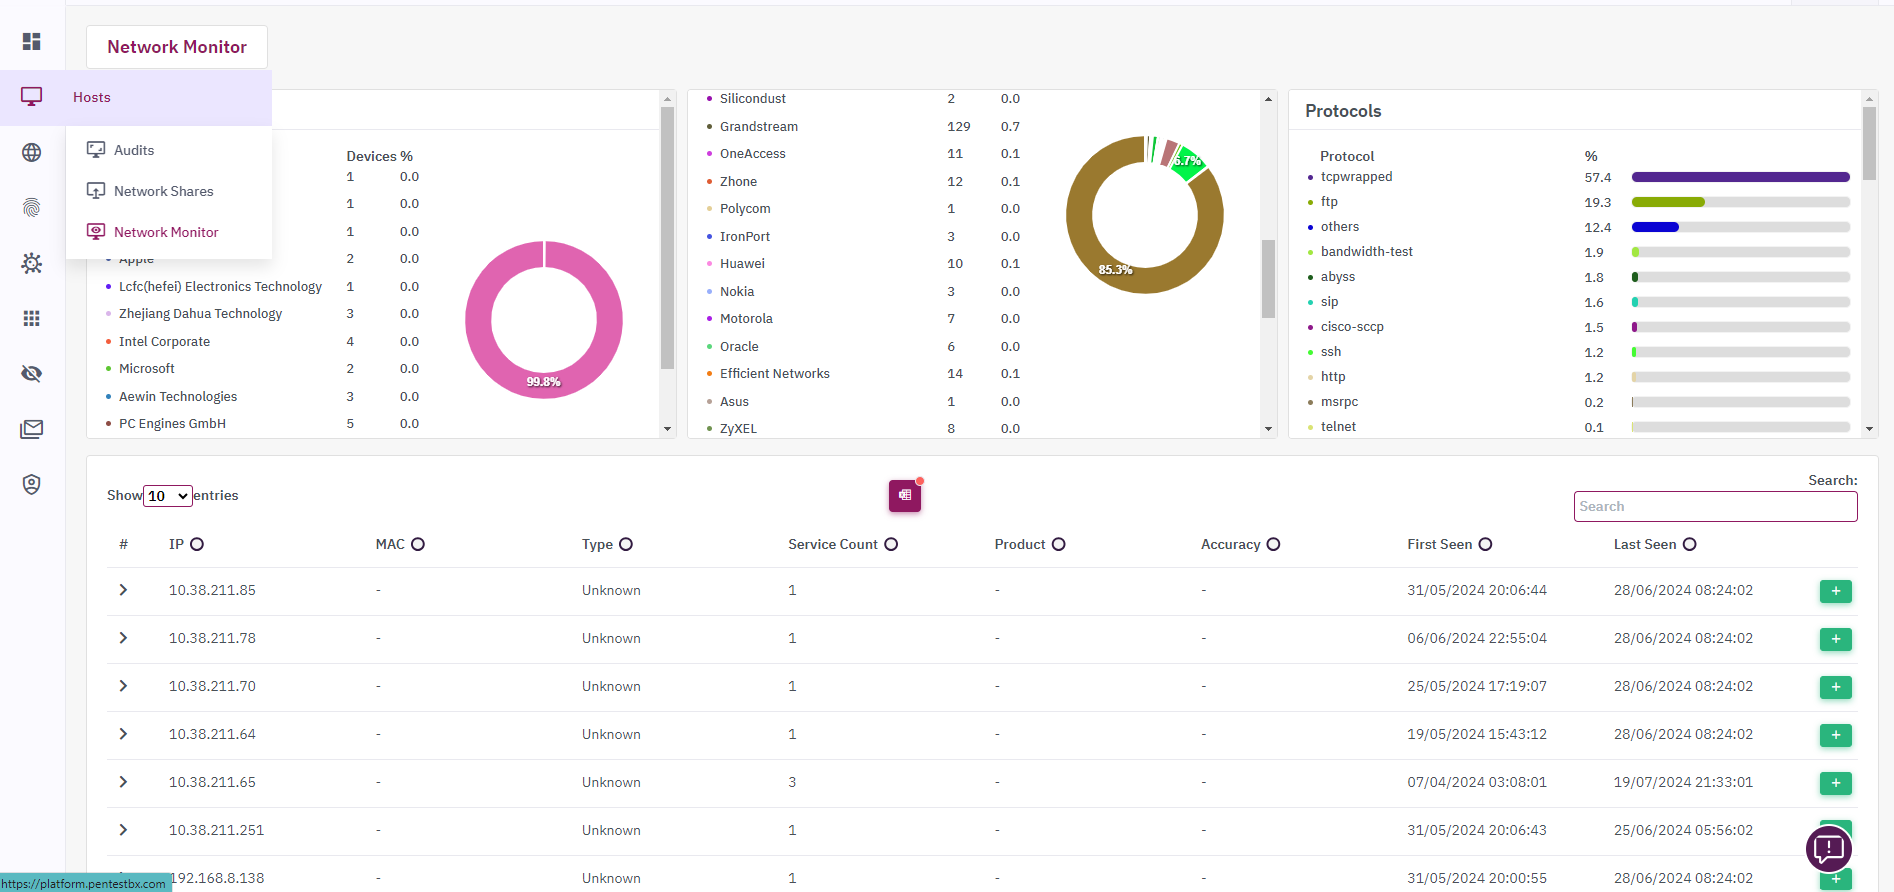This screenshot has height=892, width=1894.
Task: Open the shield user icon in sidebar
Action: [32, 484]
